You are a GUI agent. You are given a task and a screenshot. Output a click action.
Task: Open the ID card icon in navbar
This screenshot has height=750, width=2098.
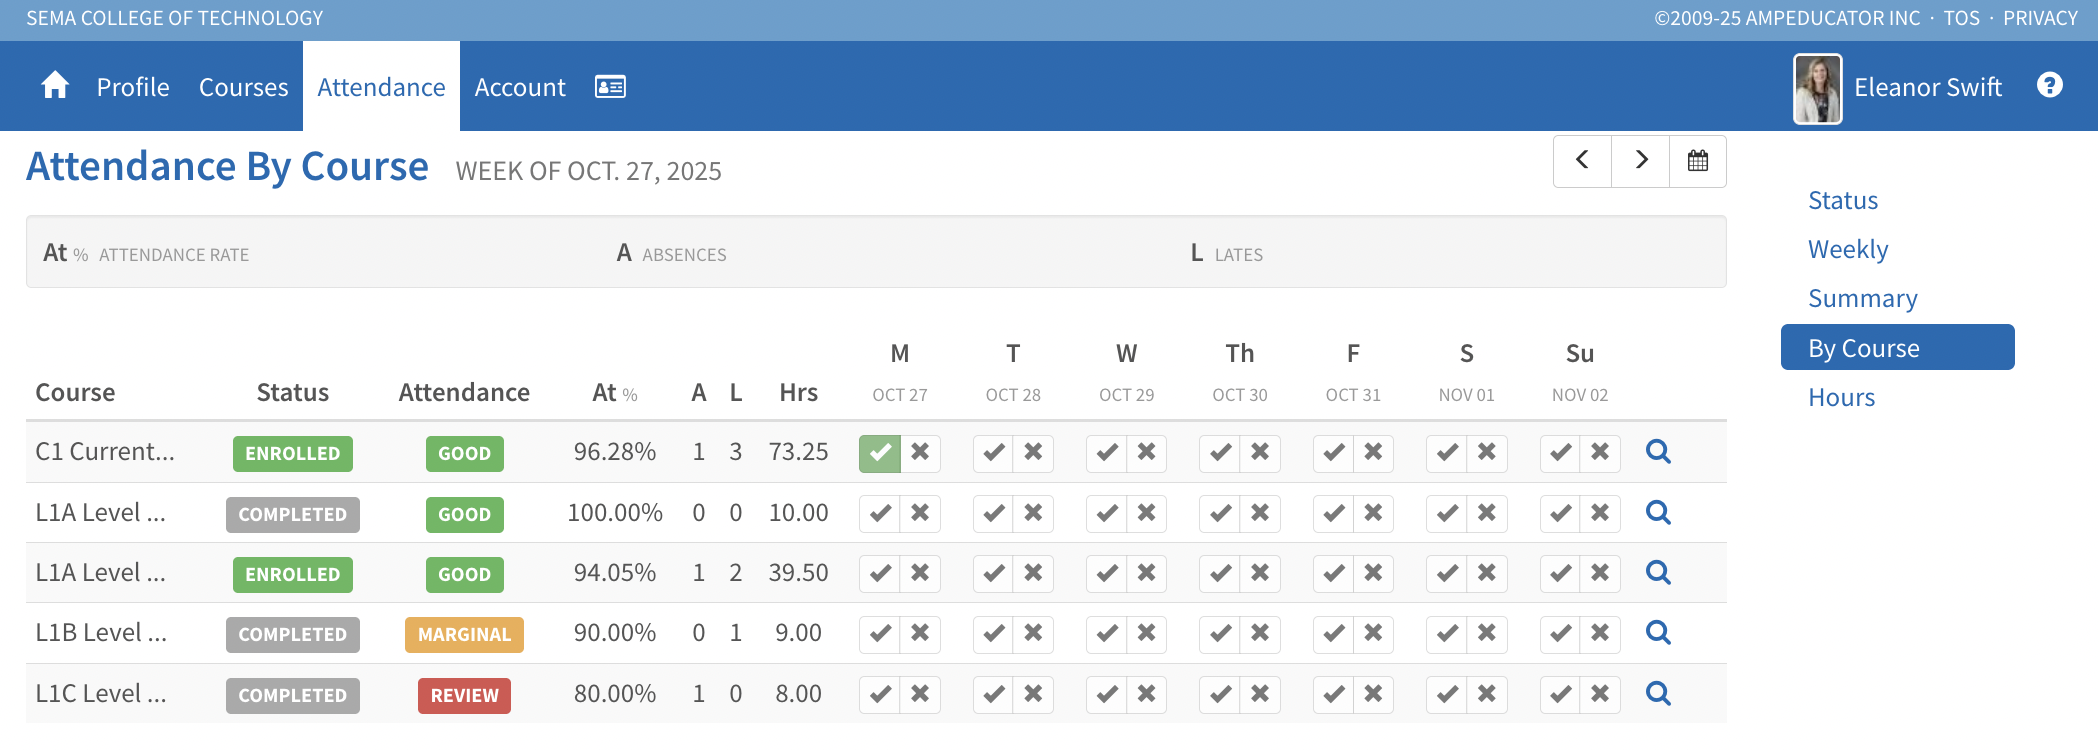[610, 87]
